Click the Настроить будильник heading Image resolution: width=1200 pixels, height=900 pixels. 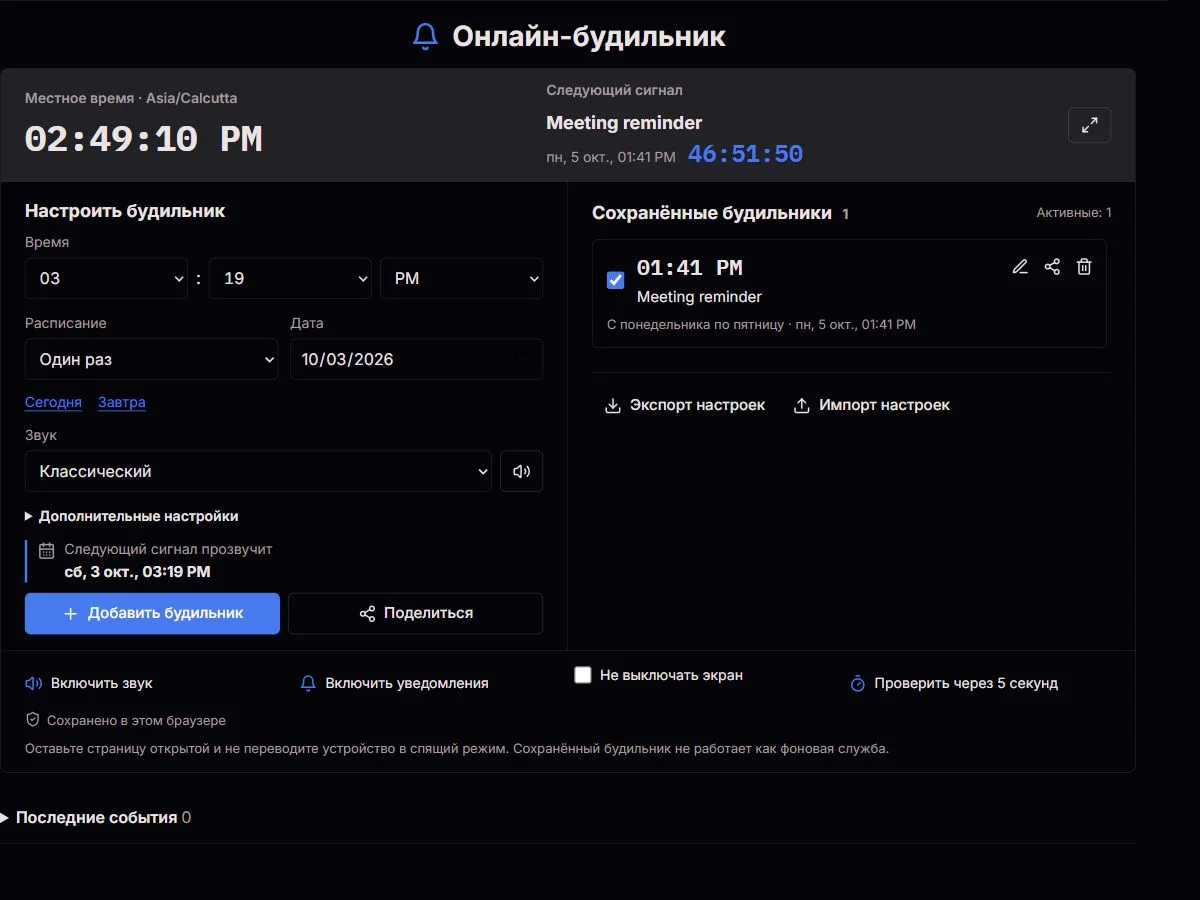[x=125, y=210]
